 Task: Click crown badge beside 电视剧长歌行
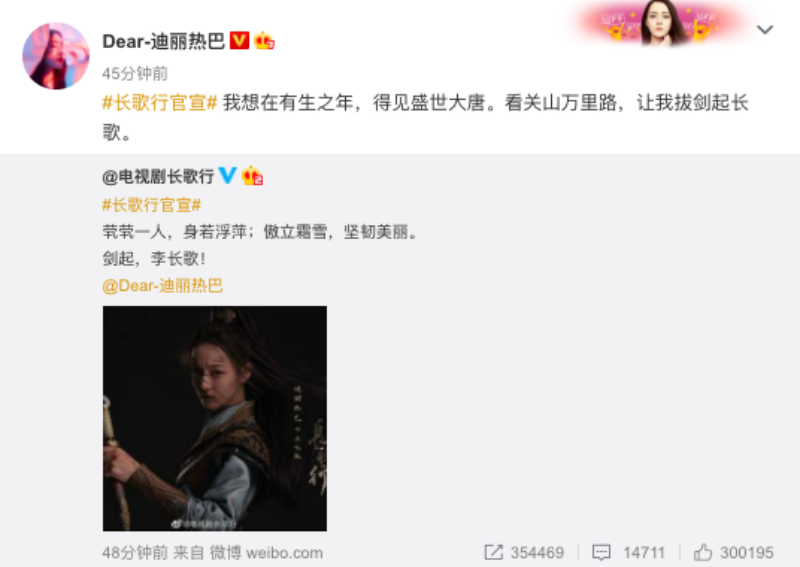pos(252,176)
